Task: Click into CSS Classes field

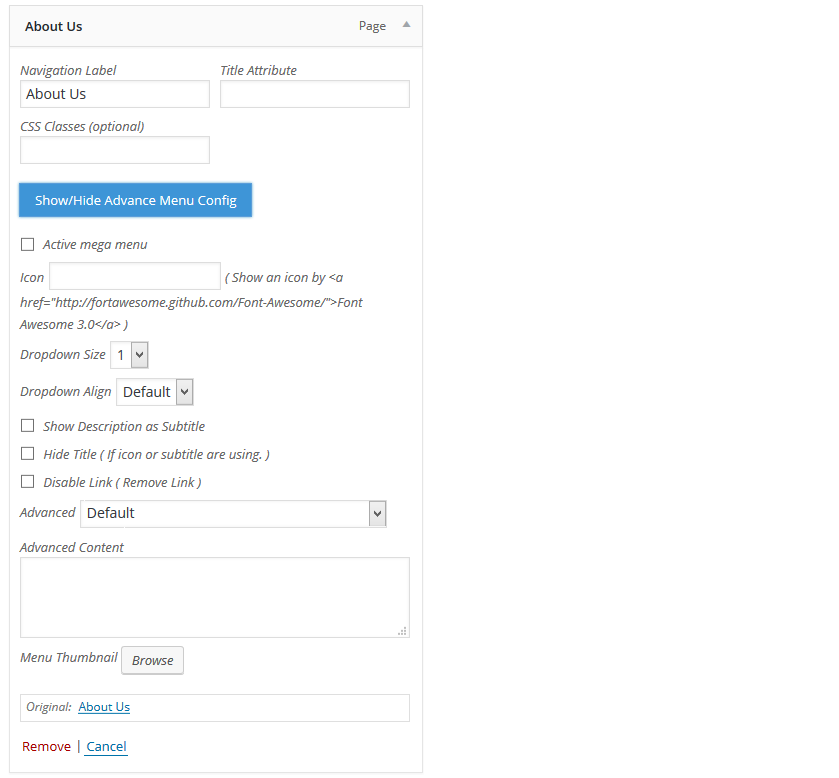Action: pos(115,150)
